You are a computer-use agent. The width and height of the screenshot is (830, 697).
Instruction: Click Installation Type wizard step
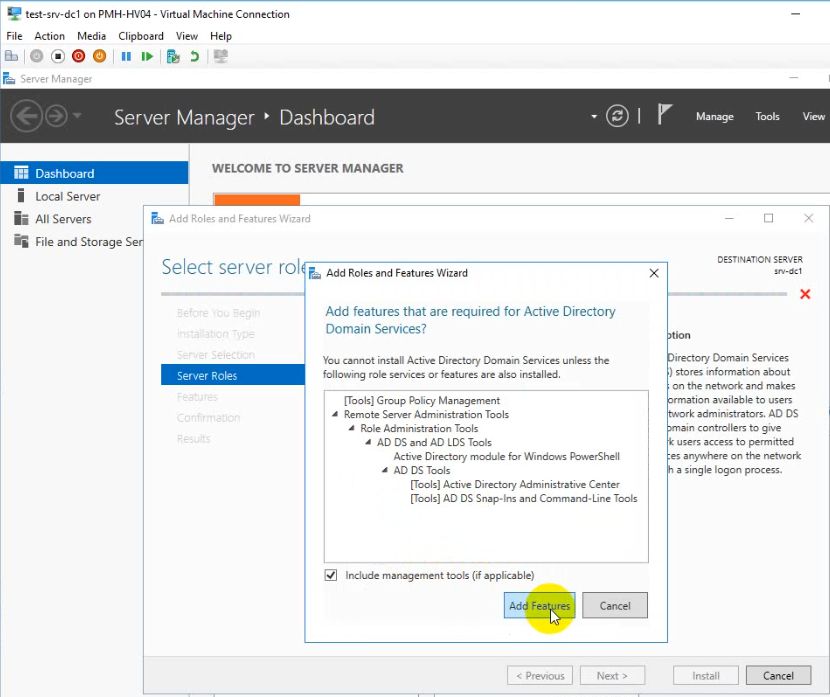[215, 334]
